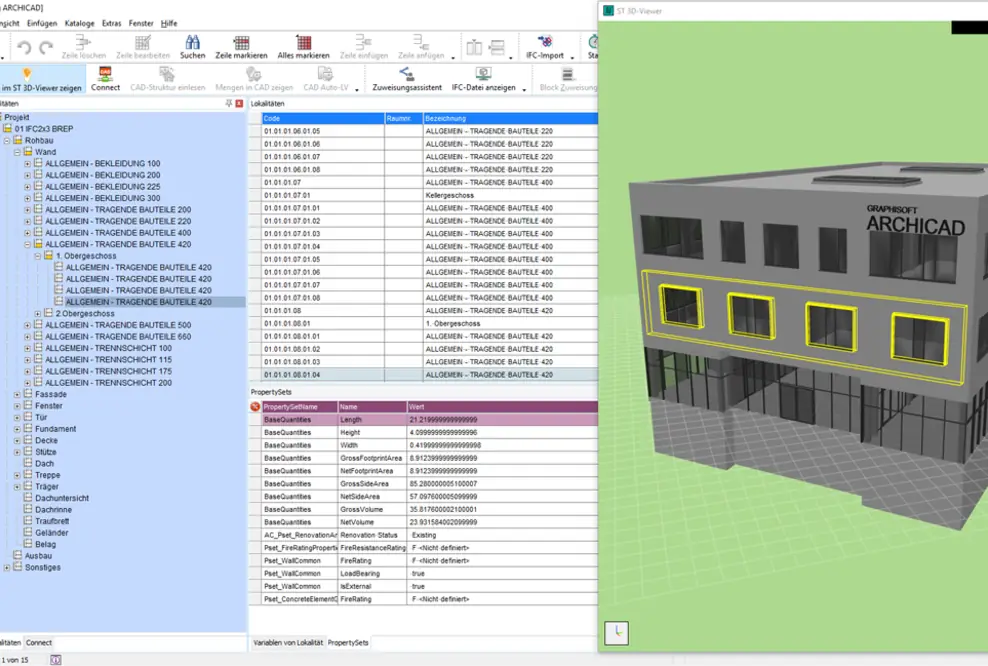
Task: Collapse the Rohbau tree node
Action: pyautogui.click(x=7, y=141)
